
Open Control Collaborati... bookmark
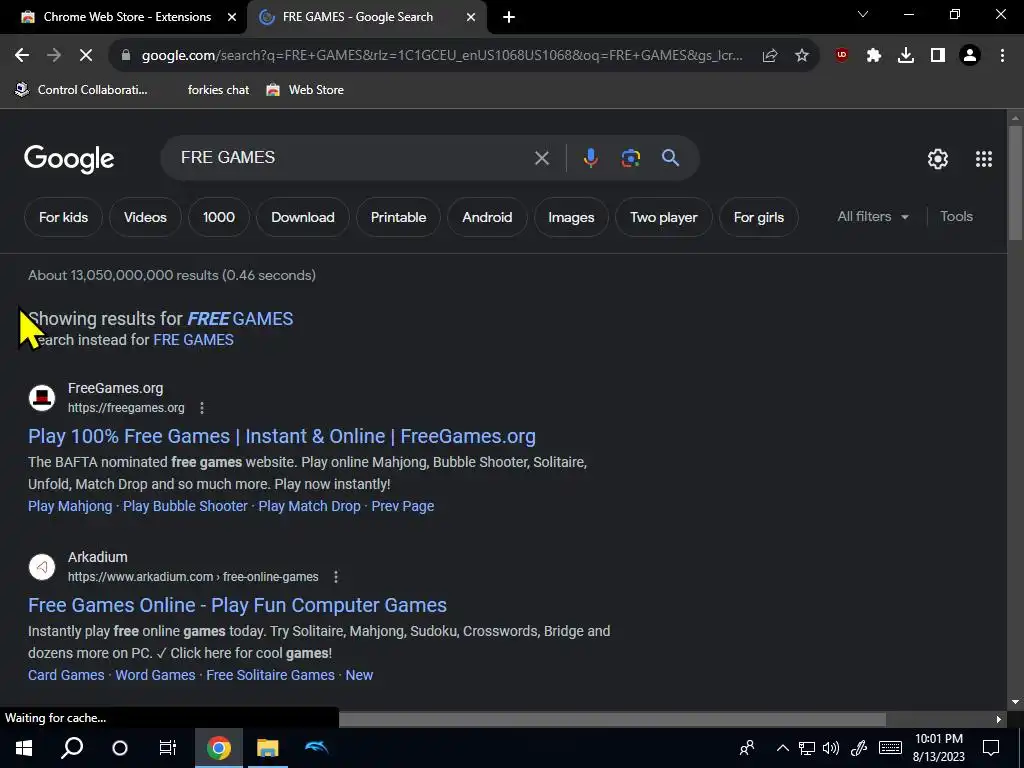(x=82, y=90)
